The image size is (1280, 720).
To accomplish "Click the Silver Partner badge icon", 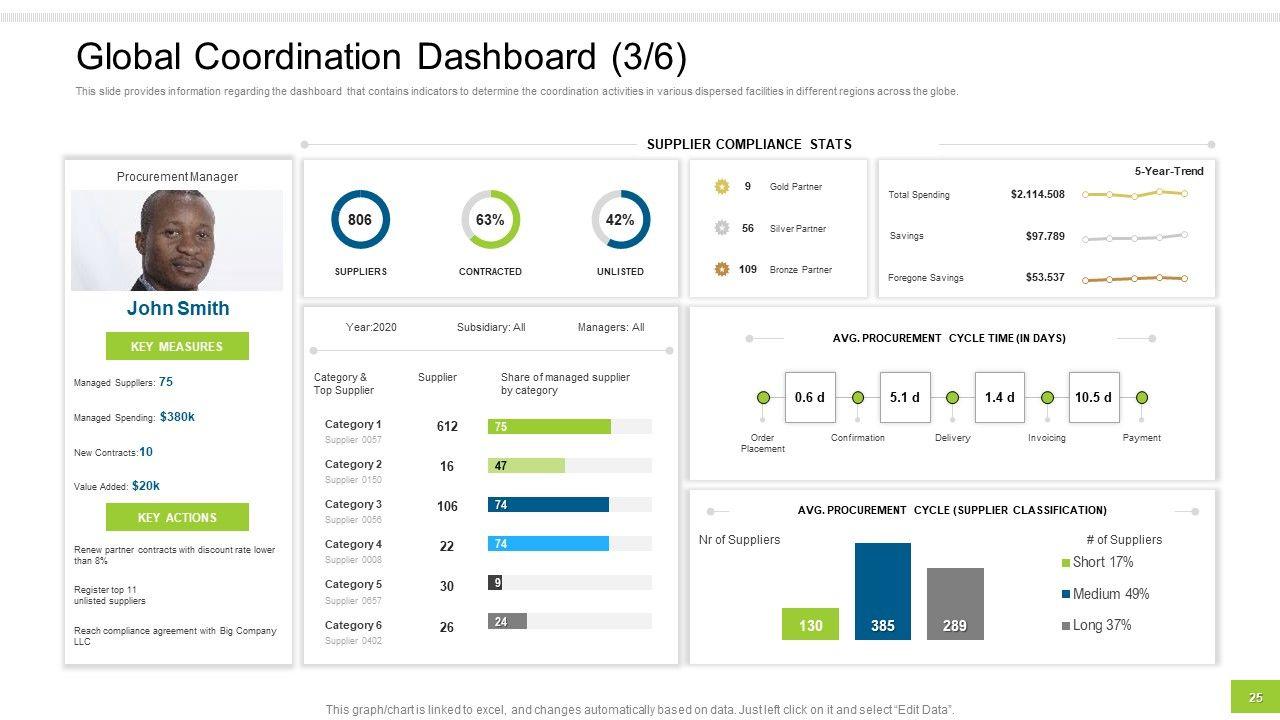I will 722,228.
